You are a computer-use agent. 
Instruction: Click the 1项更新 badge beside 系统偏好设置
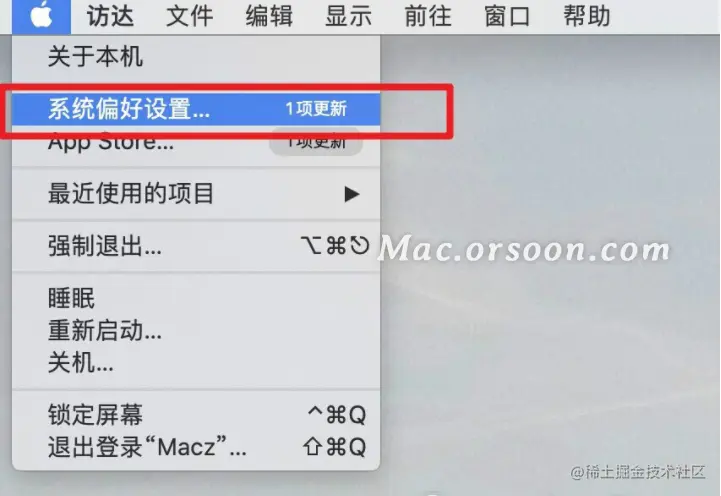(316, 109)
